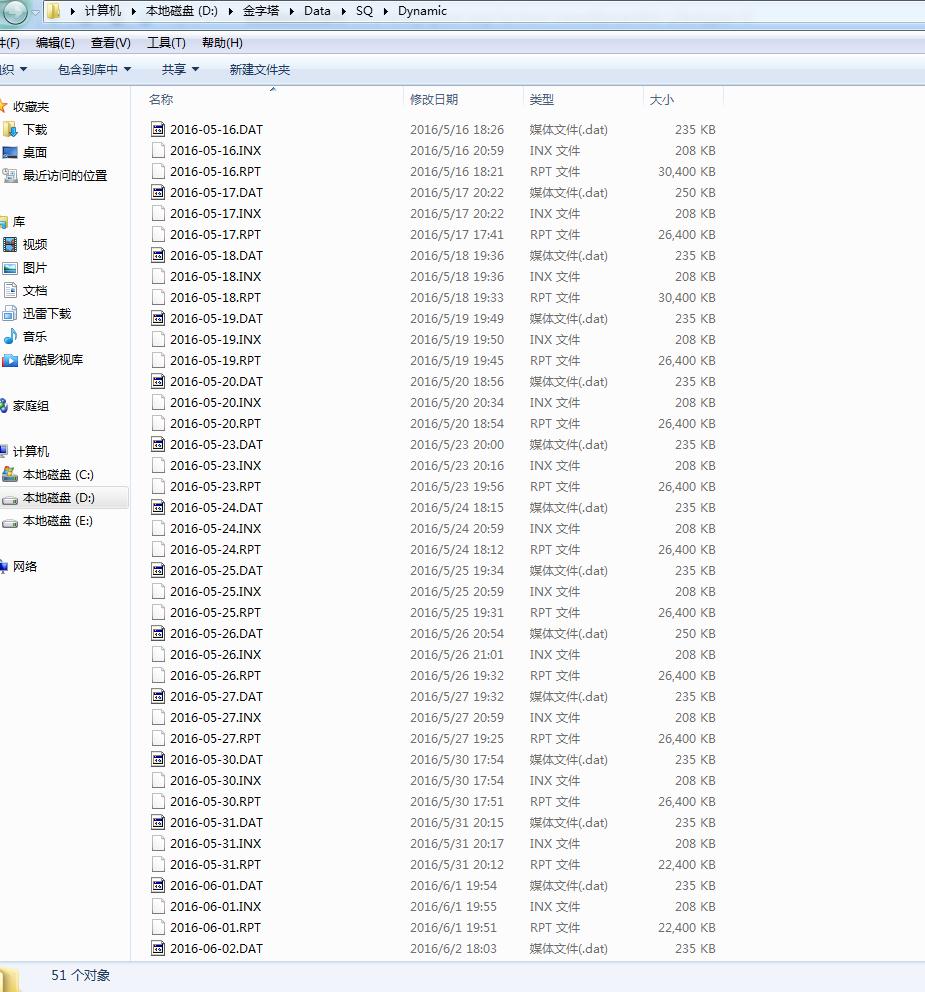Image resolution: width=925 pixels, height=992 pixels.
Task: Click the 网络 network icon
Action: click(x=4, y=566)
